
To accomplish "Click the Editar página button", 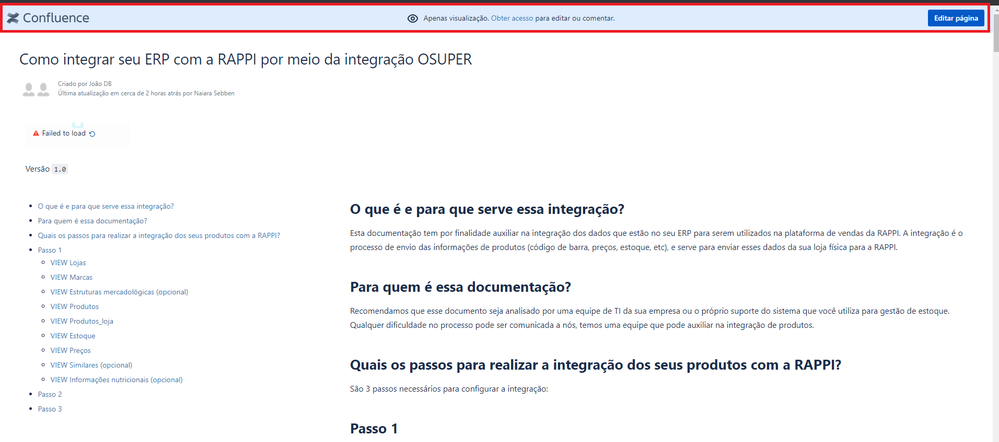I will pyautogui.click(x=956, y=18).
